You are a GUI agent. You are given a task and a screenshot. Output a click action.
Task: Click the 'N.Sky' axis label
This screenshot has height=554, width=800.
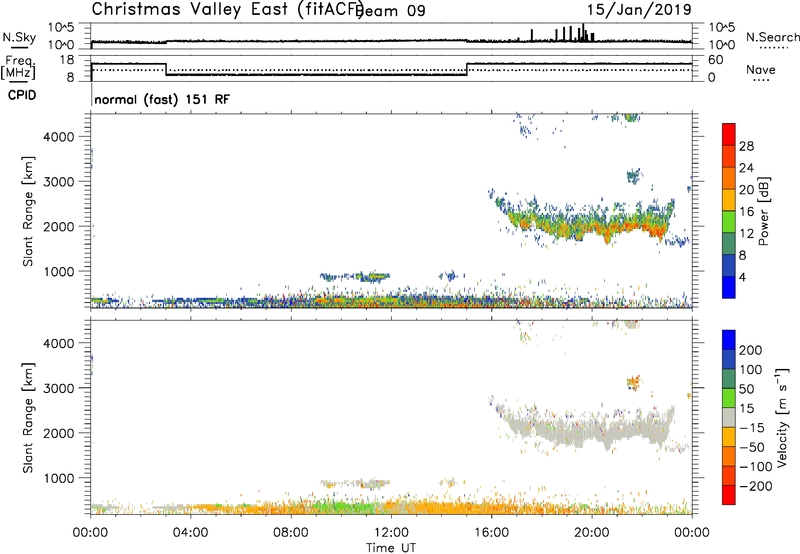(19, 37)
